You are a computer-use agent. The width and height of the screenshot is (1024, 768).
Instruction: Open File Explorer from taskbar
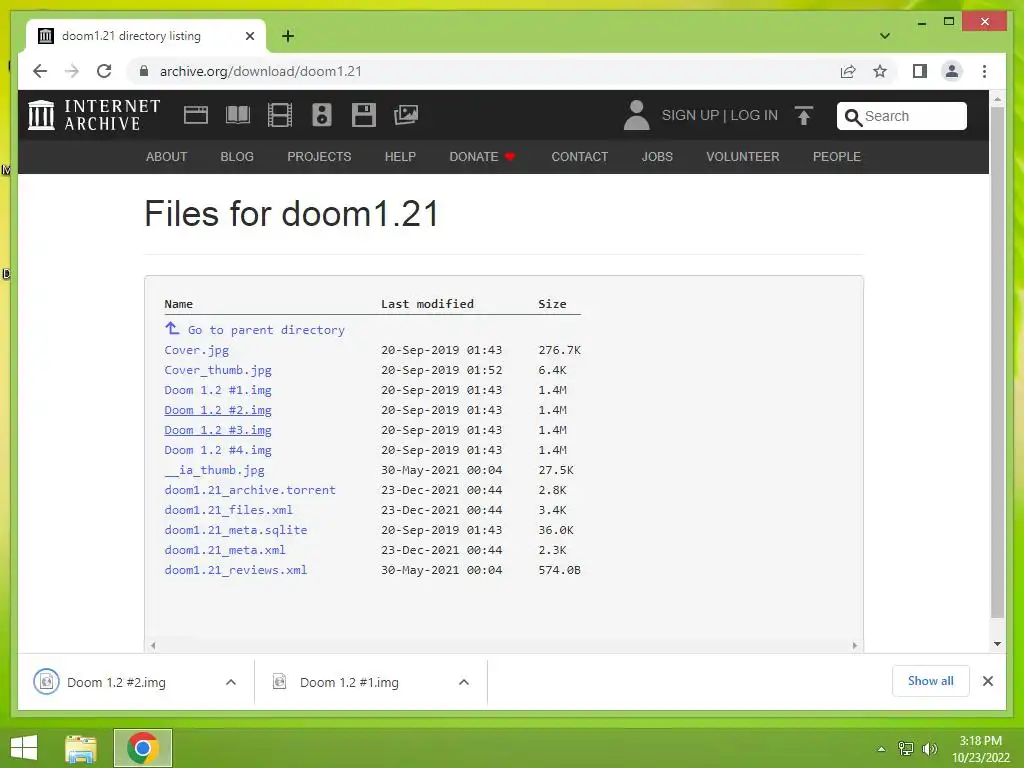pos(81,748)
